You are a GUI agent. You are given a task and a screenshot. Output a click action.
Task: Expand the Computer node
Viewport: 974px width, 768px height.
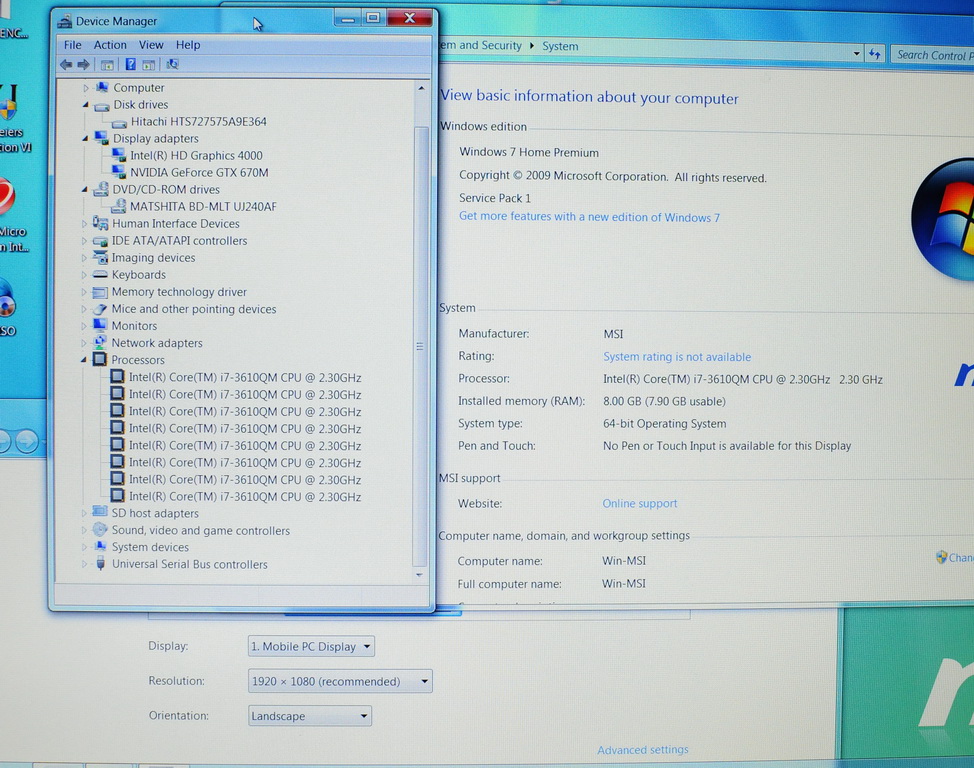(x=86, y=88)
